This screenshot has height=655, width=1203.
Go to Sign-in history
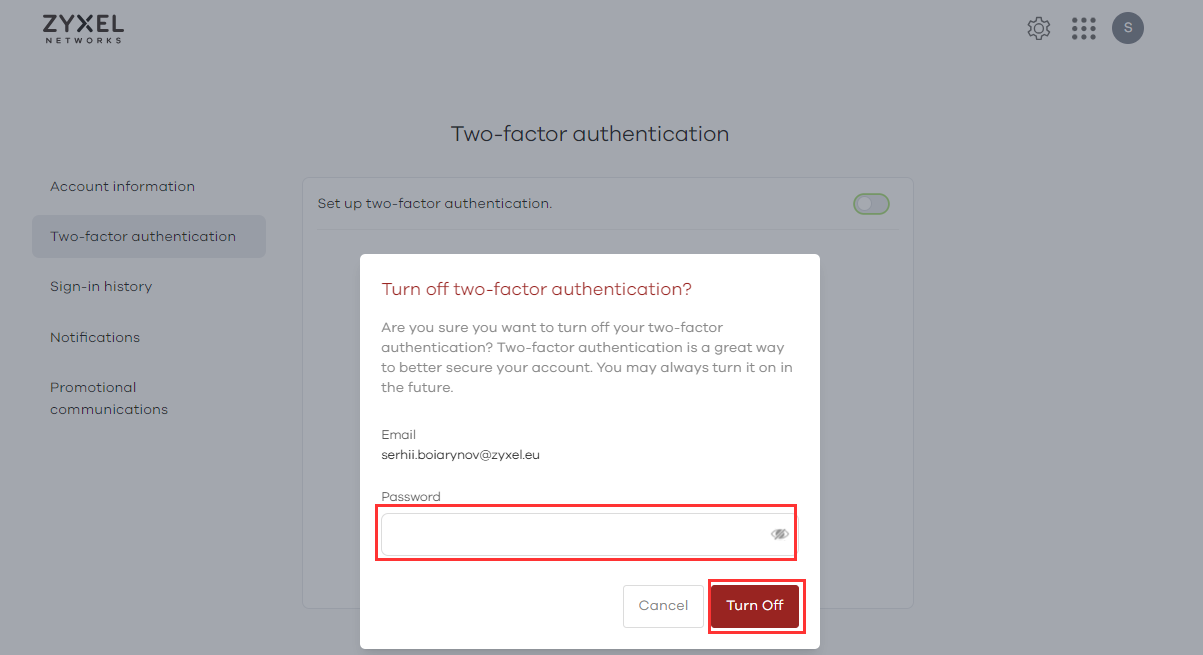pyautogui.click(x=101, y=287)
